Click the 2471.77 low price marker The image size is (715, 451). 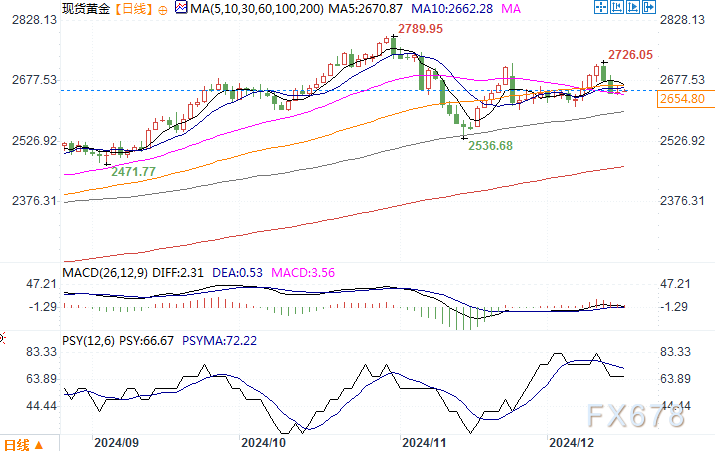(133, 172)
